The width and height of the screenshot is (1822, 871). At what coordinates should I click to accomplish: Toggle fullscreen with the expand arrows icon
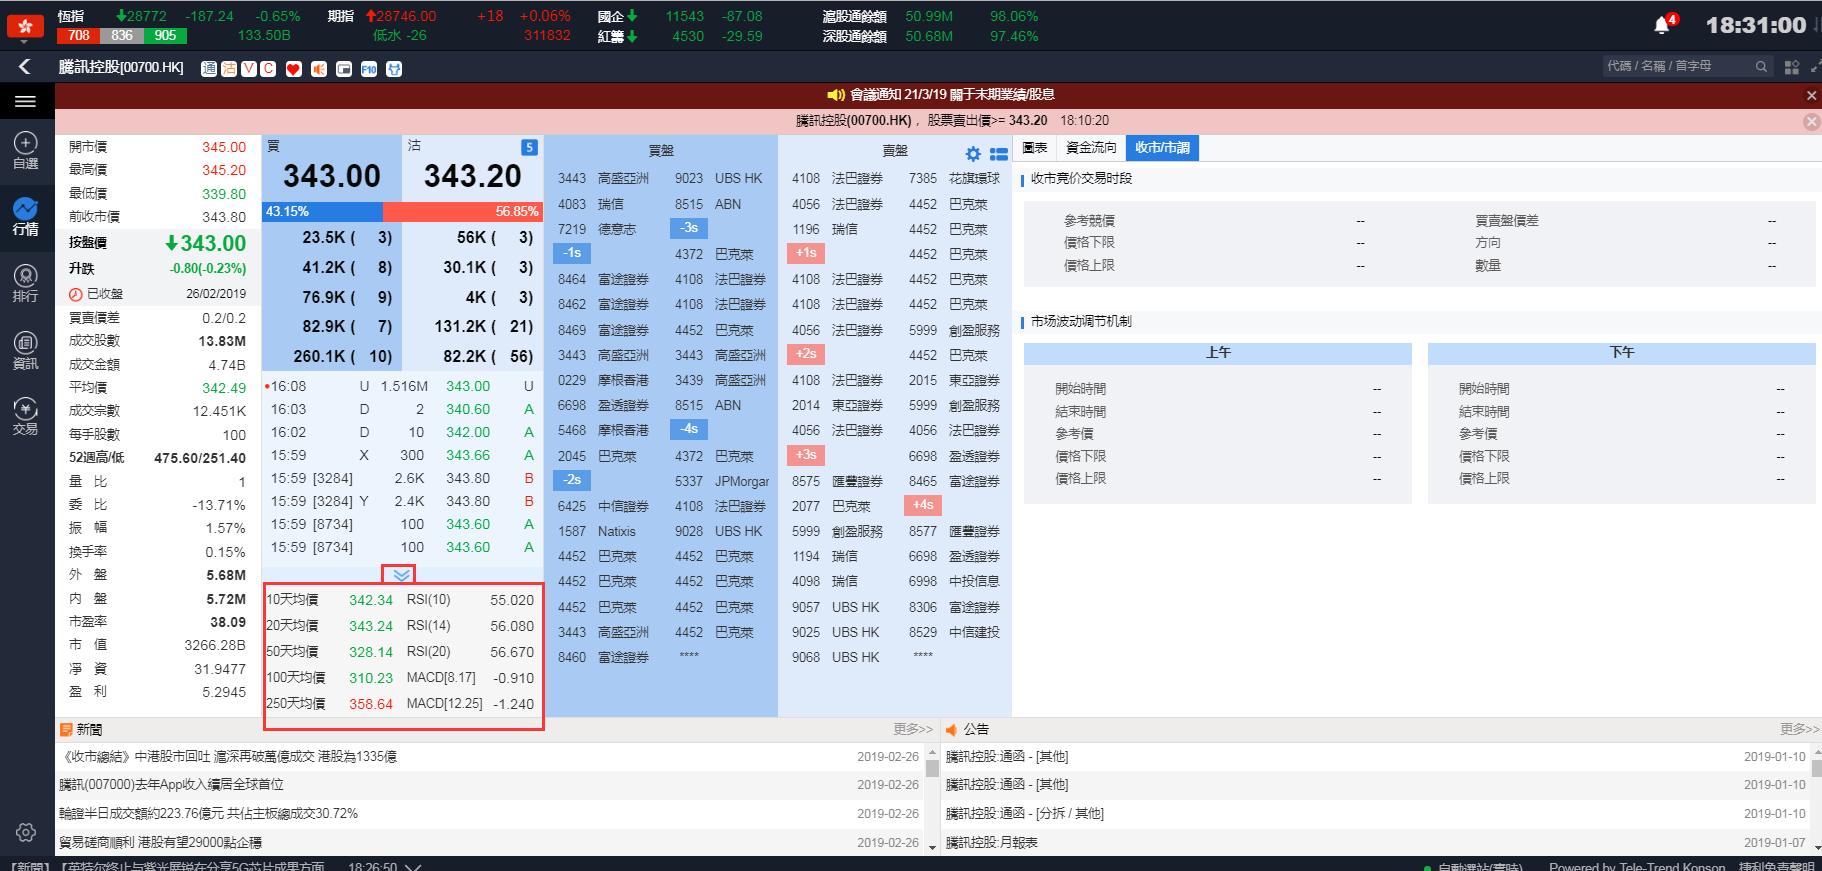pos(1815,67)
